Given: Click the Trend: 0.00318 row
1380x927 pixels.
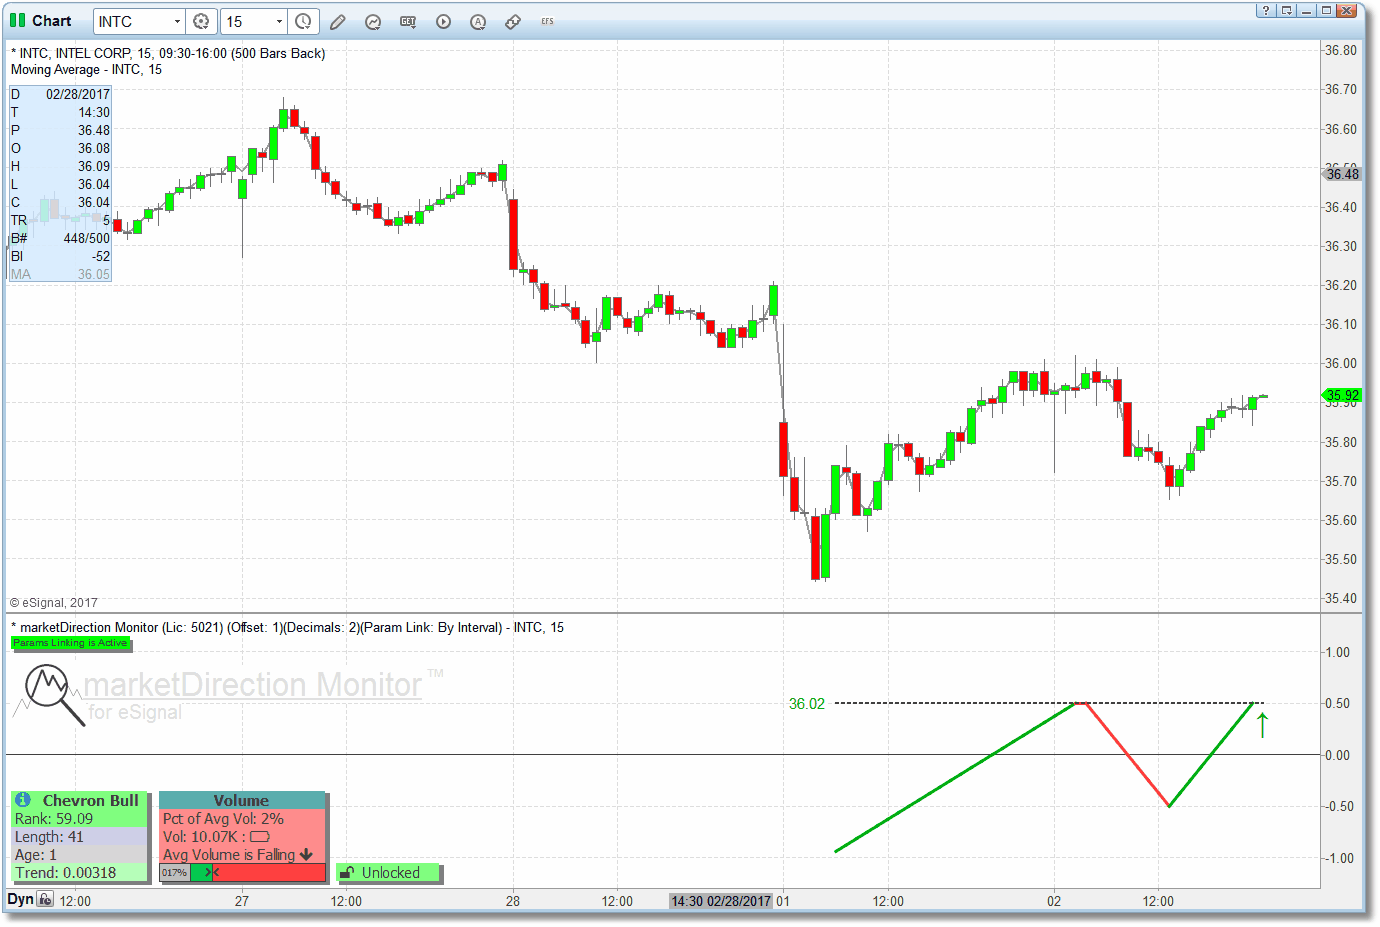Looking at the screenshot, I should click(x=79, y=872).
